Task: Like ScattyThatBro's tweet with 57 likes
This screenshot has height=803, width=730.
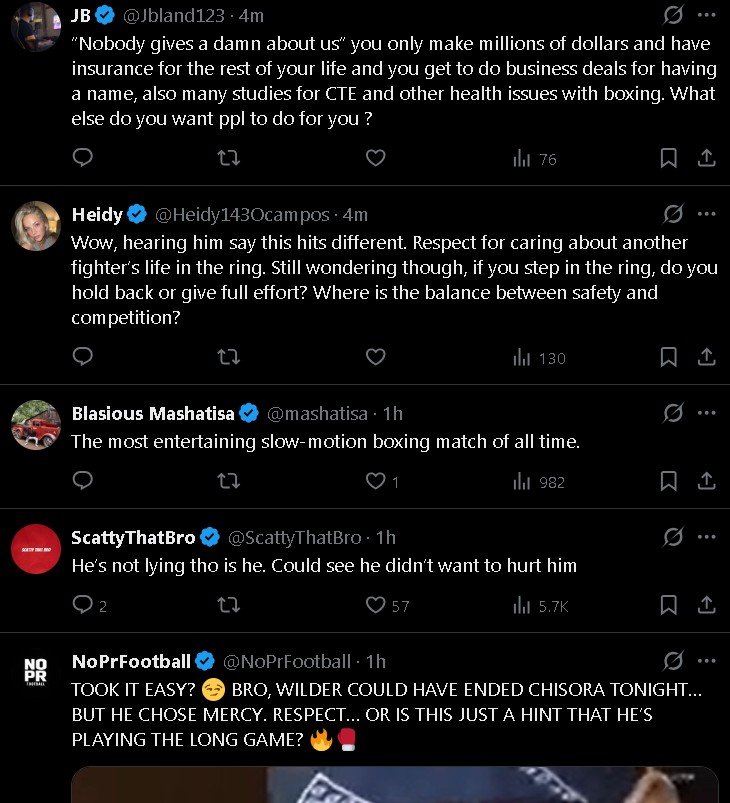Action: [x=375, y=605]
